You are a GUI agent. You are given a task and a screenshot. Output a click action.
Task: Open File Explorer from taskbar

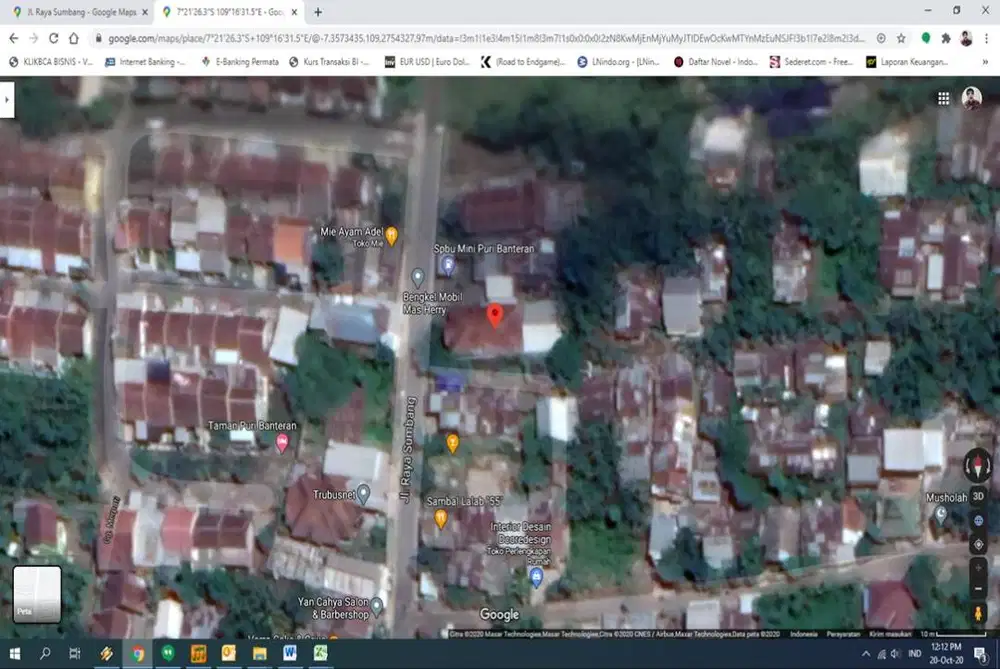pos(260,653)
